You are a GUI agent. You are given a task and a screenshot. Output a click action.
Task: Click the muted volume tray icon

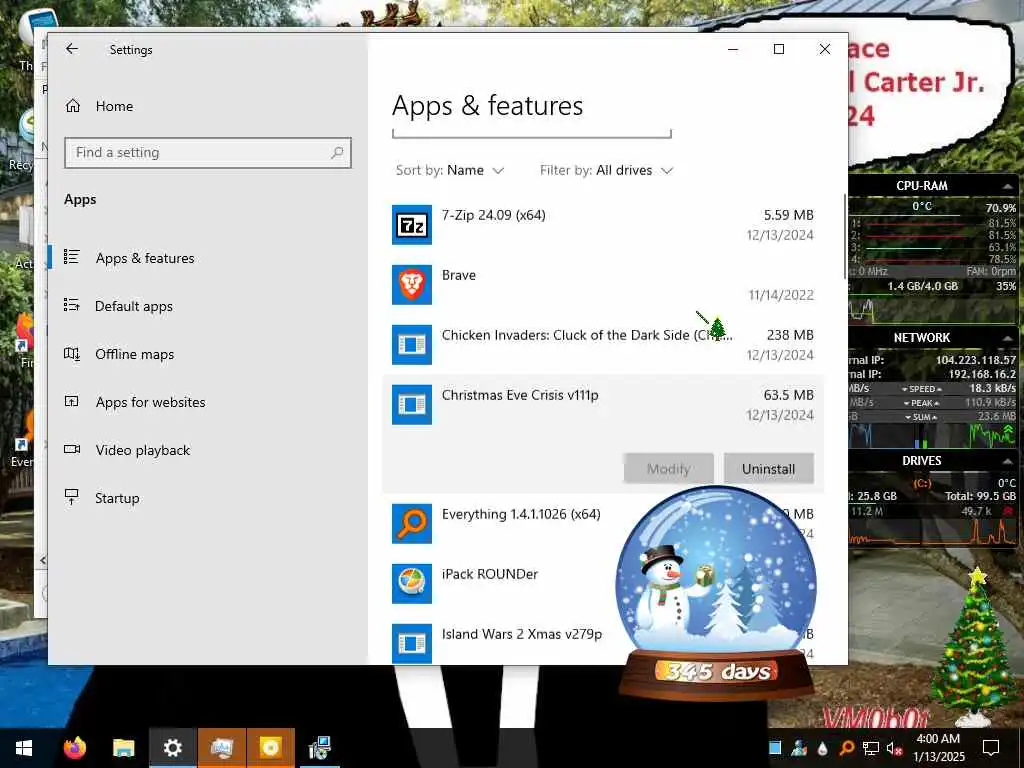coord(895,748)
